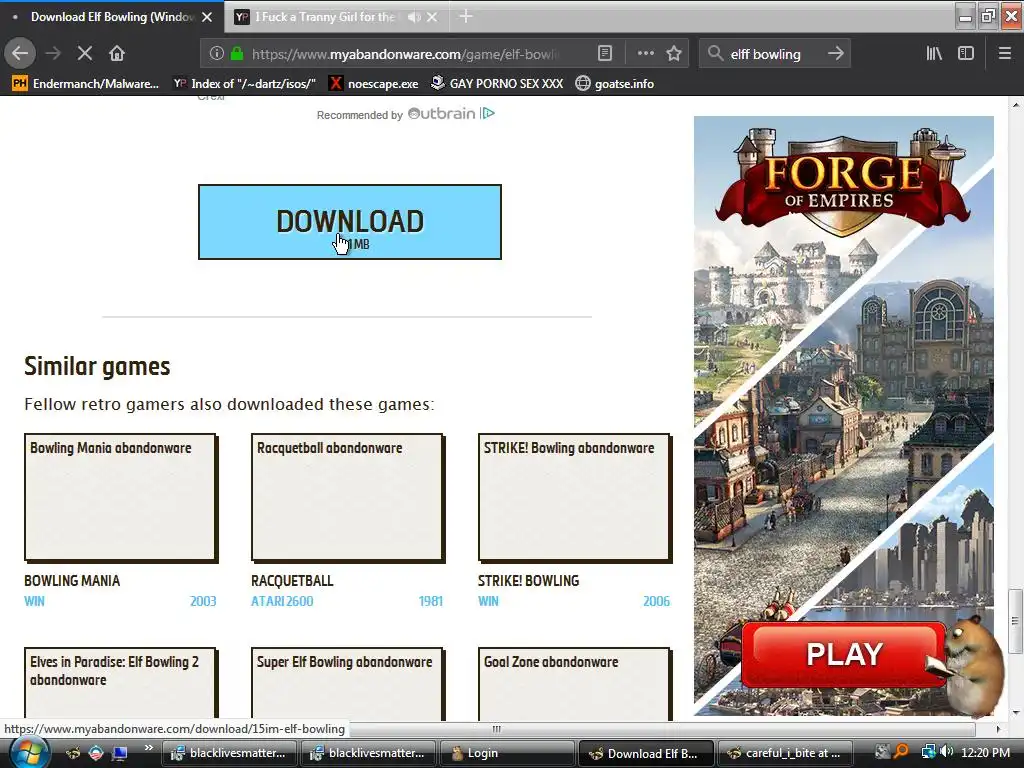Click the orange search tray icon
The height and width of the screenshot is (768, 1024).
point(902,752)
